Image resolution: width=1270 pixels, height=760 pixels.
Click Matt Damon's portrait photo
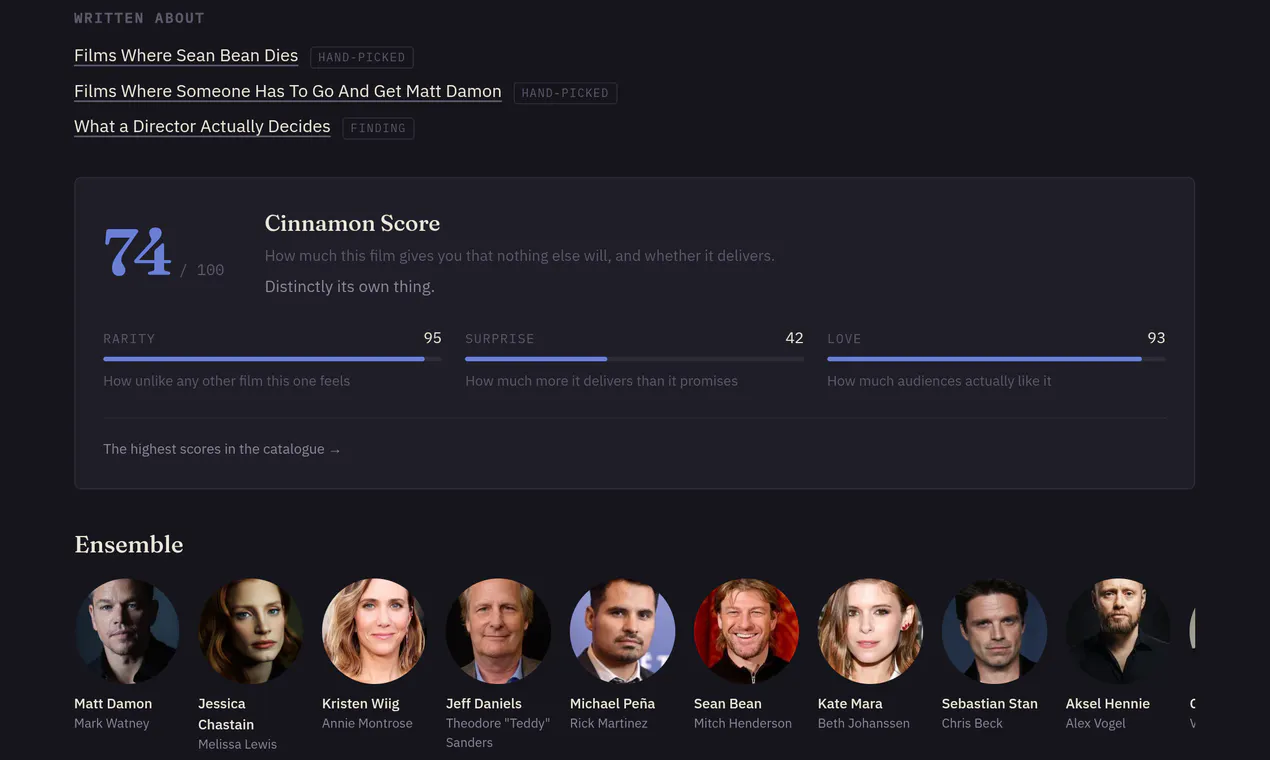pos(127,631)
